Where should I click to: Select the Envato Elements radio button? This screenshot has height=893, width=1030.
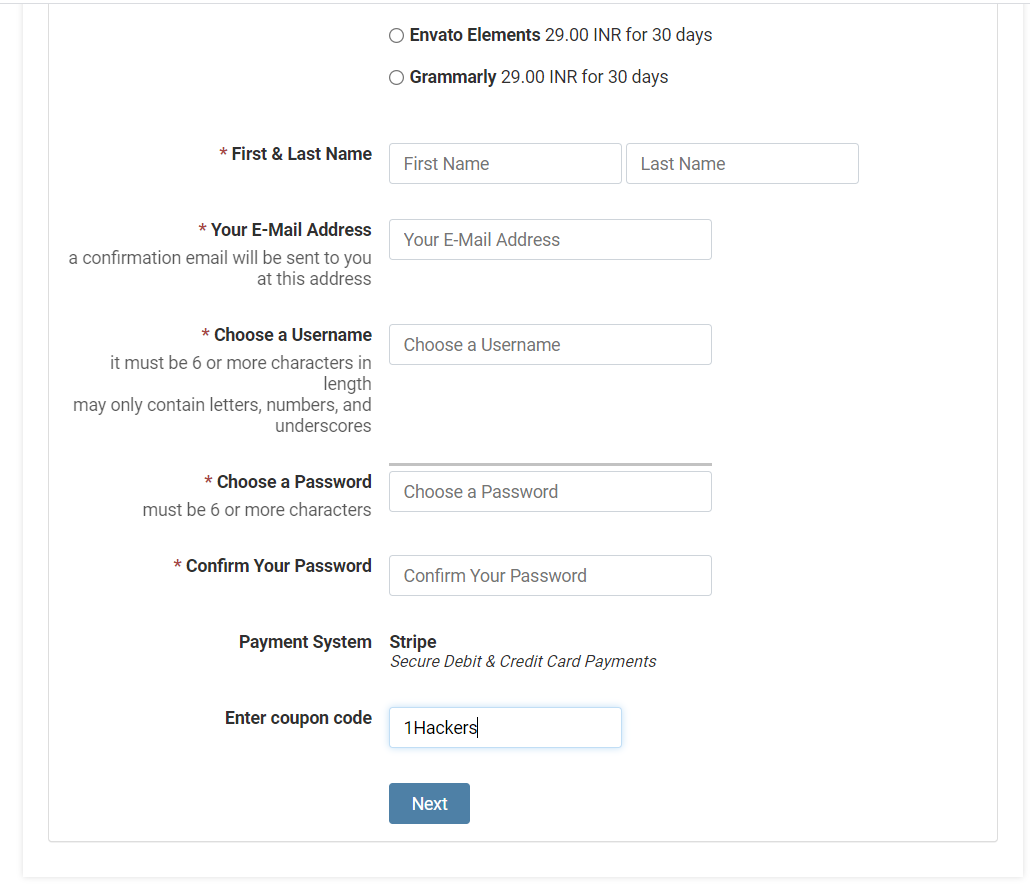pos(396,36)
